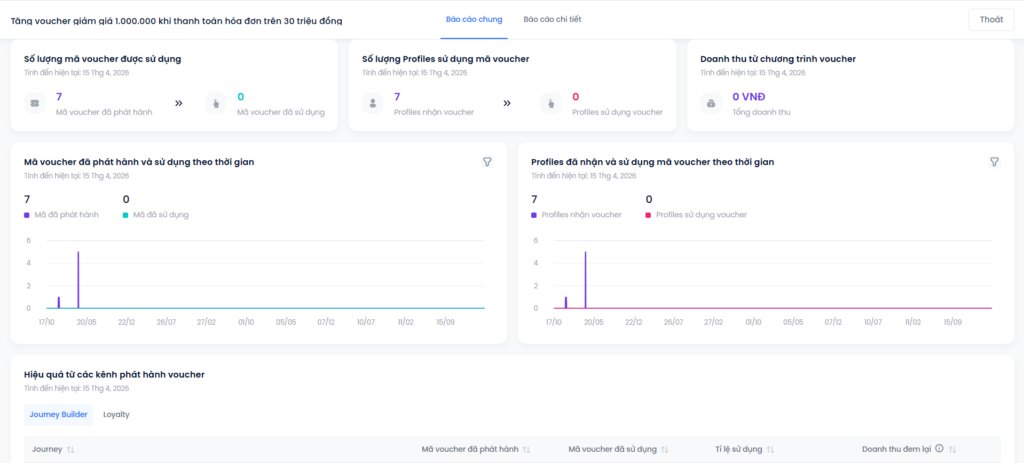
Task: Click info icon beside Doanh thu đem lại
Action: tap(939, 449)
